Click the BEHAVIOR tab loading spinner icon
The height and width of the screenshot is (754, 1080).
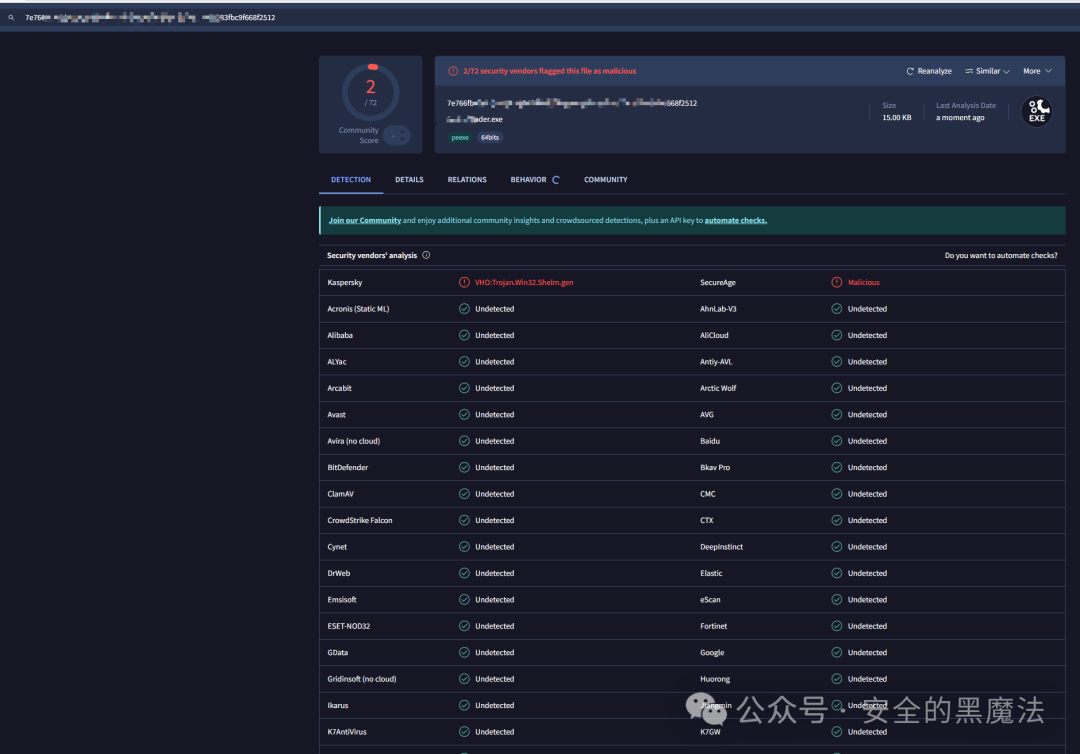tap(556, 180)
